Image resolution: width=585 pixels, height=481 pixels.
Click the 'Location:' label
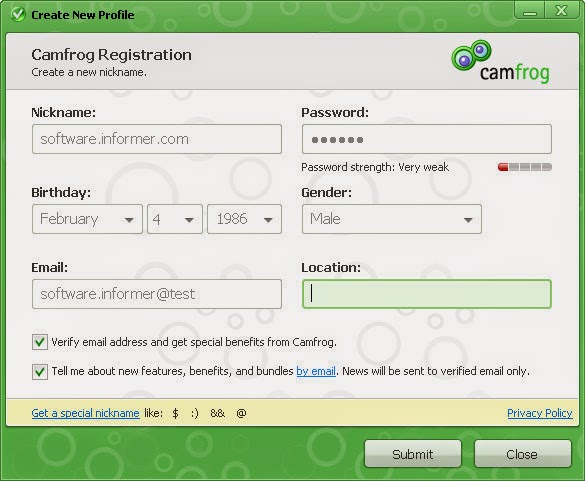pyautogui.click(x=331, y=268)
